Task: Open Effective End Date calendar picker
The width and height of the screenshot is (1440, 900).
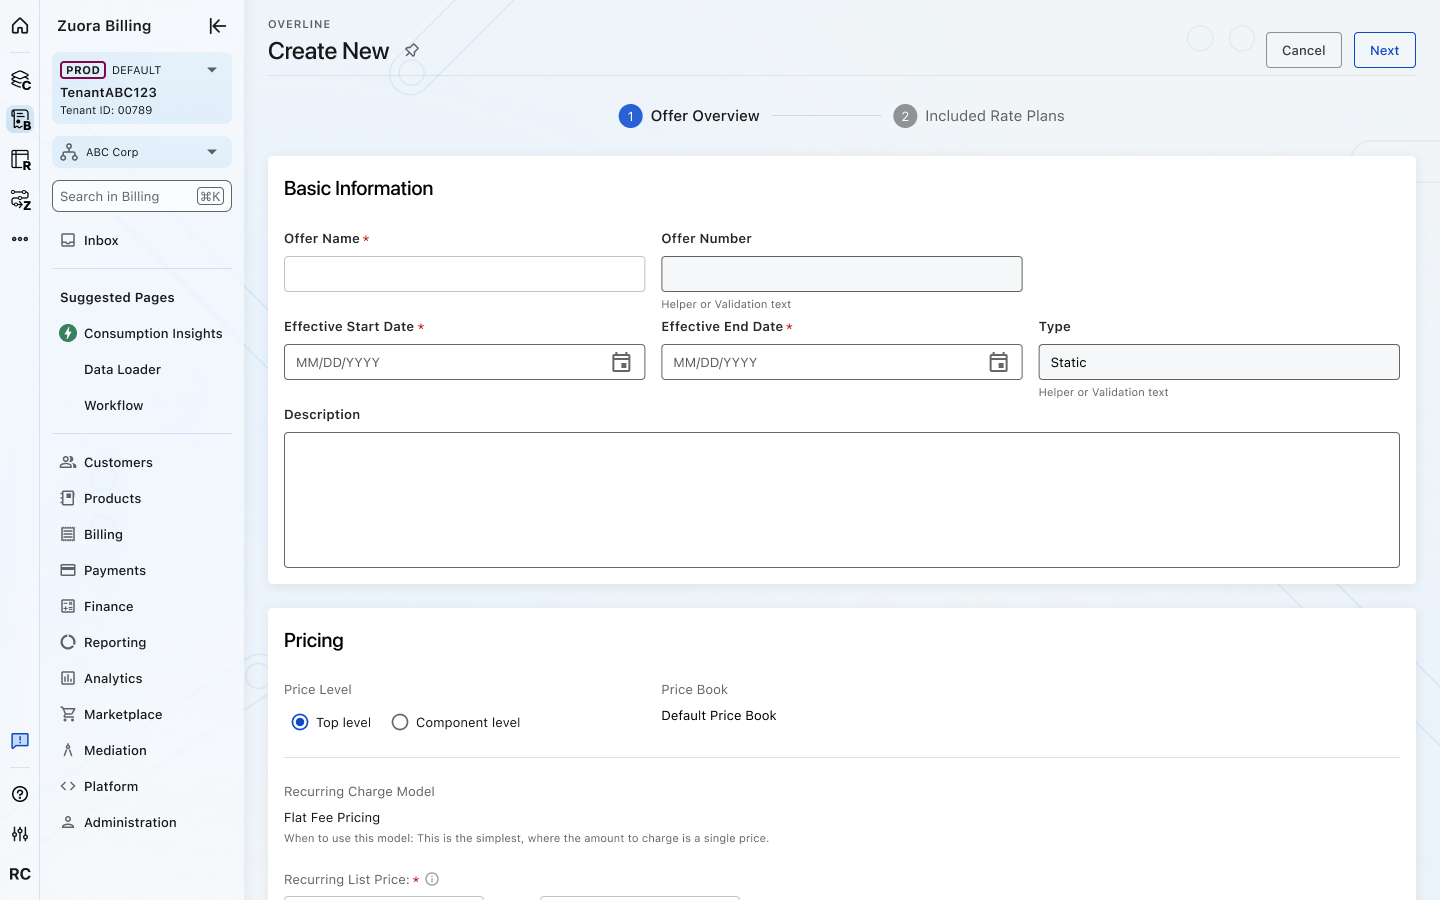Action: 998,362
